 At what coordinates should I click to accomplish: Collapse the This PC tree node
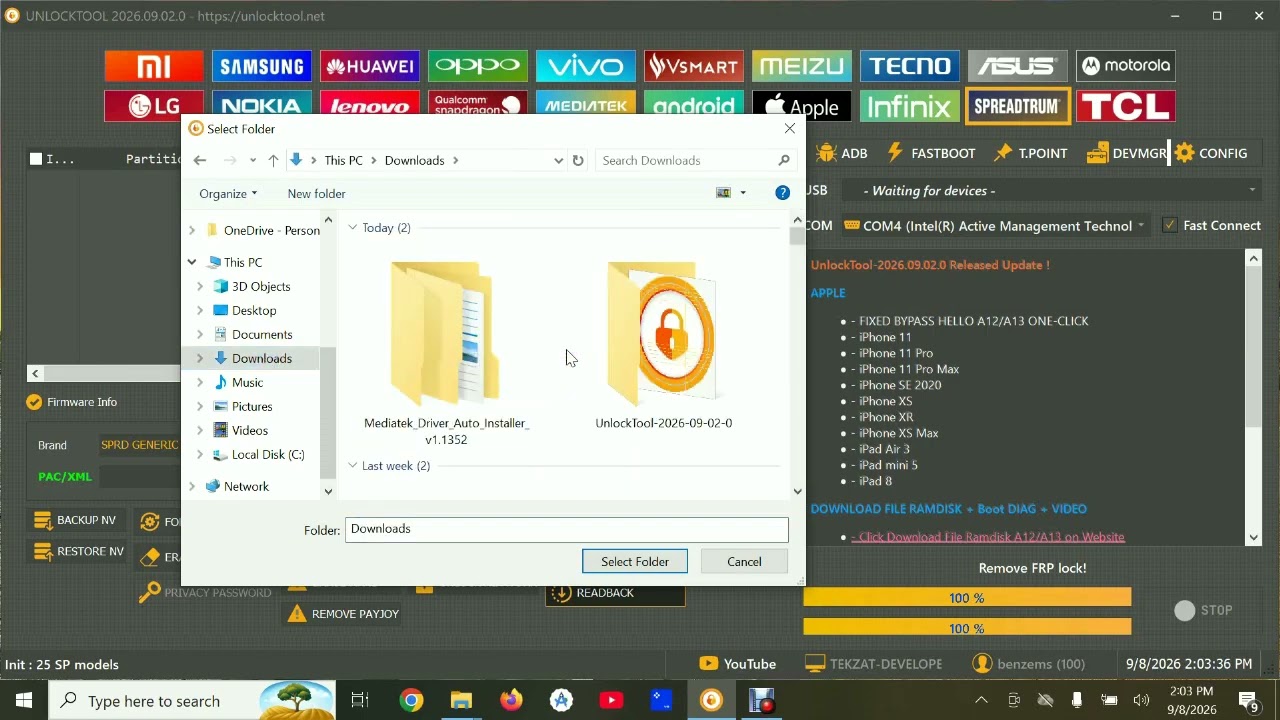192,262
